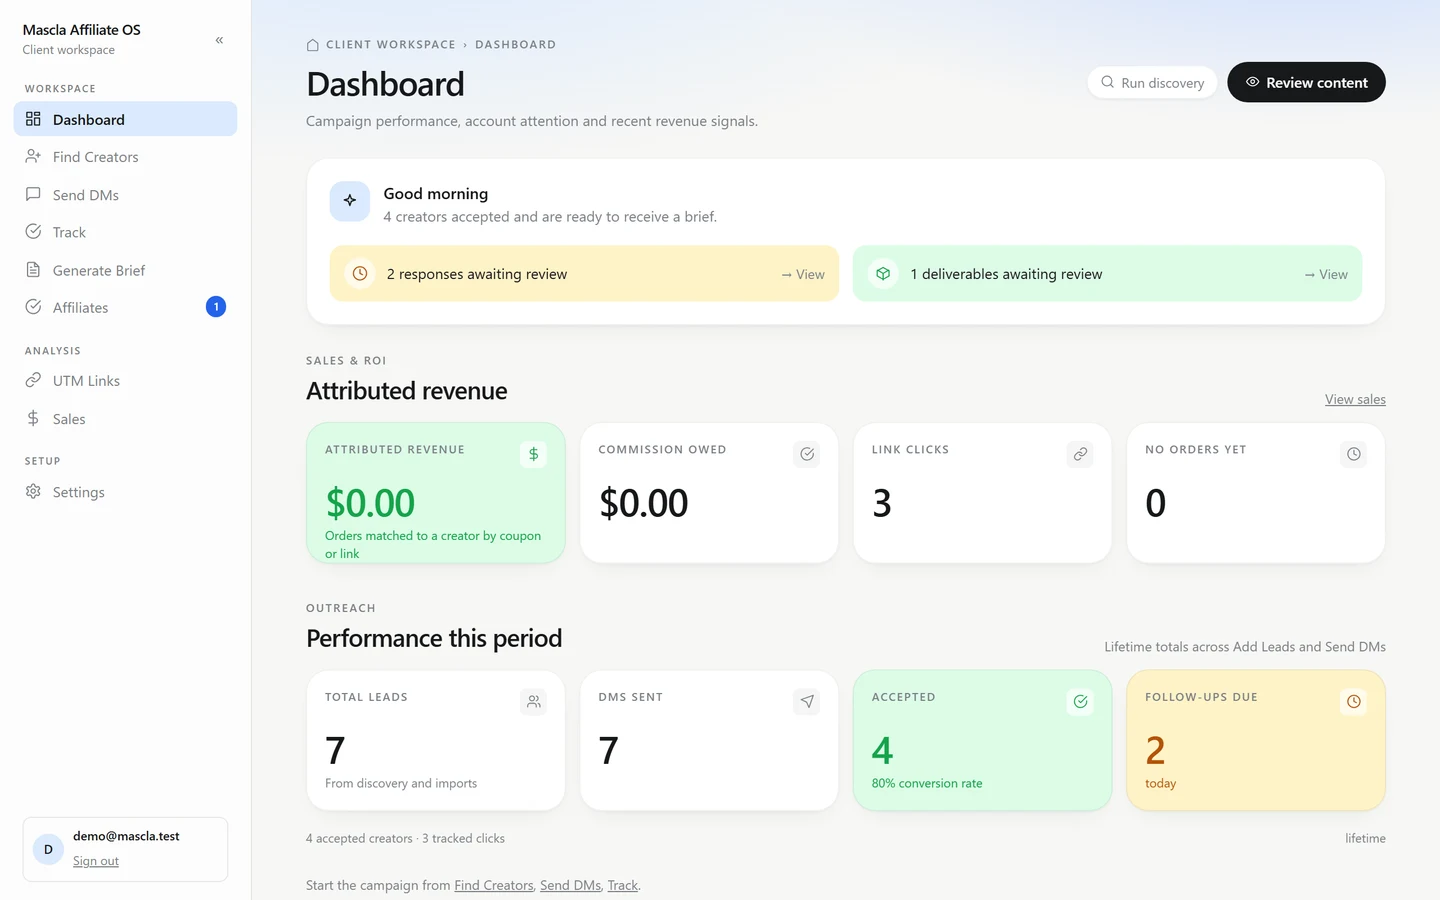This screenshot has width=1440, height=900.
Task: Navigate to Affiliates in sidebar
Action: tap(125, 307)
